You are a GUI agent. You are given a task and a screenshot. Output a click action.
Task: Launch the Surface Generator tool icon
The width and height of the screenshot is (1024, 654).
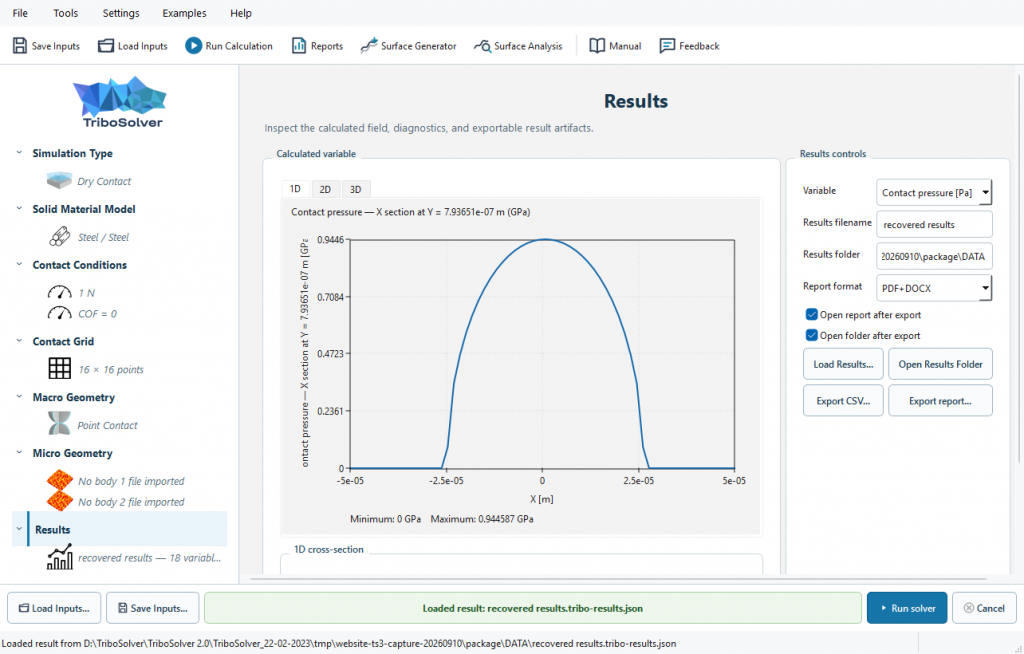(368, 46)
